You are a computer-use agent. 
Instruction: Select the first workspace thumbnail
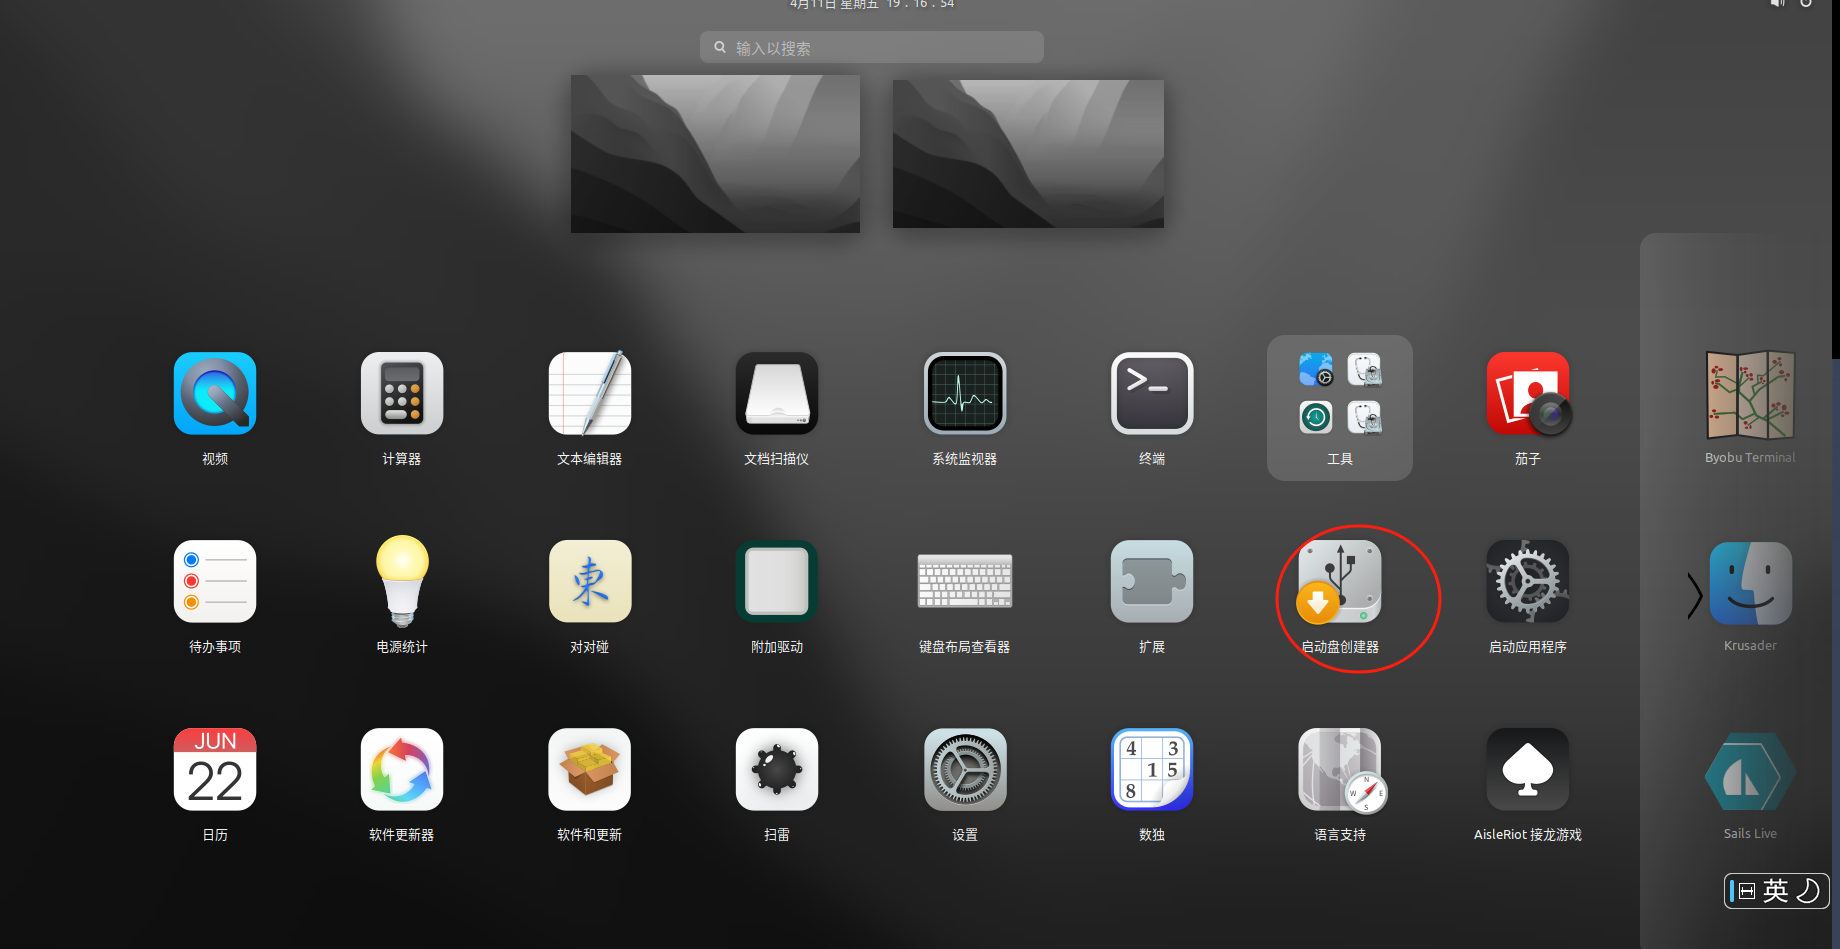pyautogui.click(x=715, y=154)
